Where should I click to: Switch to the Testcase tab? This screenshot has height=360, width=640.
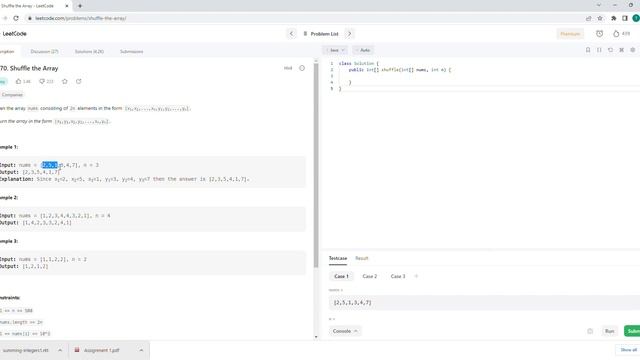point(338,258)
